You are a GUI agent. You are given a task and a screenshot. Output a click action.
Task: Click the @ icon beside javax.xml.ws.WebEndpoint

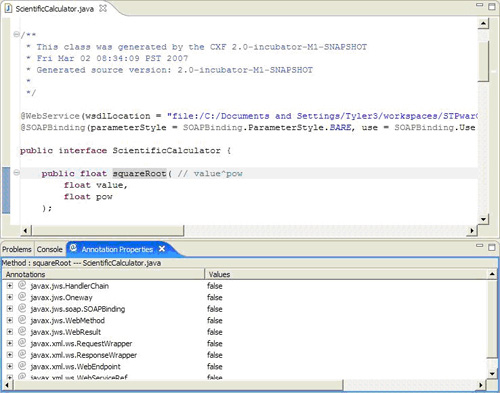(x=22, y=366)
